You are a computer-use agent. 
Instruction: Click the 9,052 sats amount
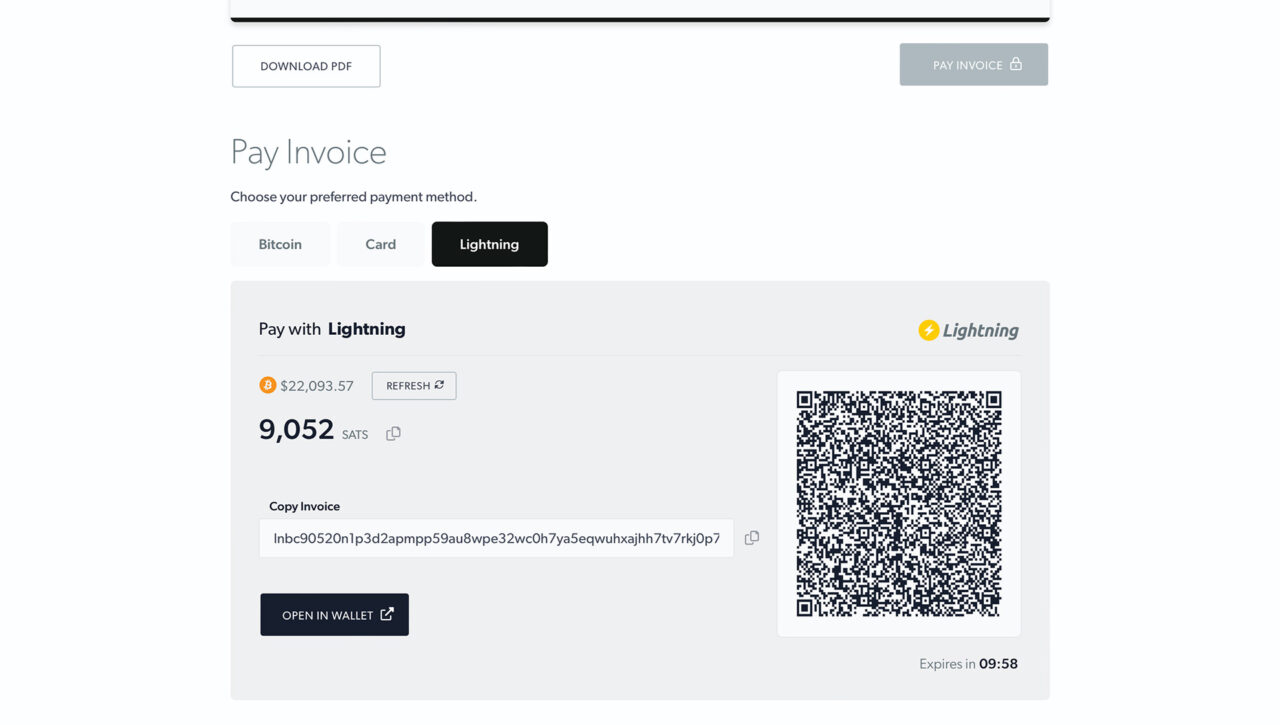pos(296,430)
